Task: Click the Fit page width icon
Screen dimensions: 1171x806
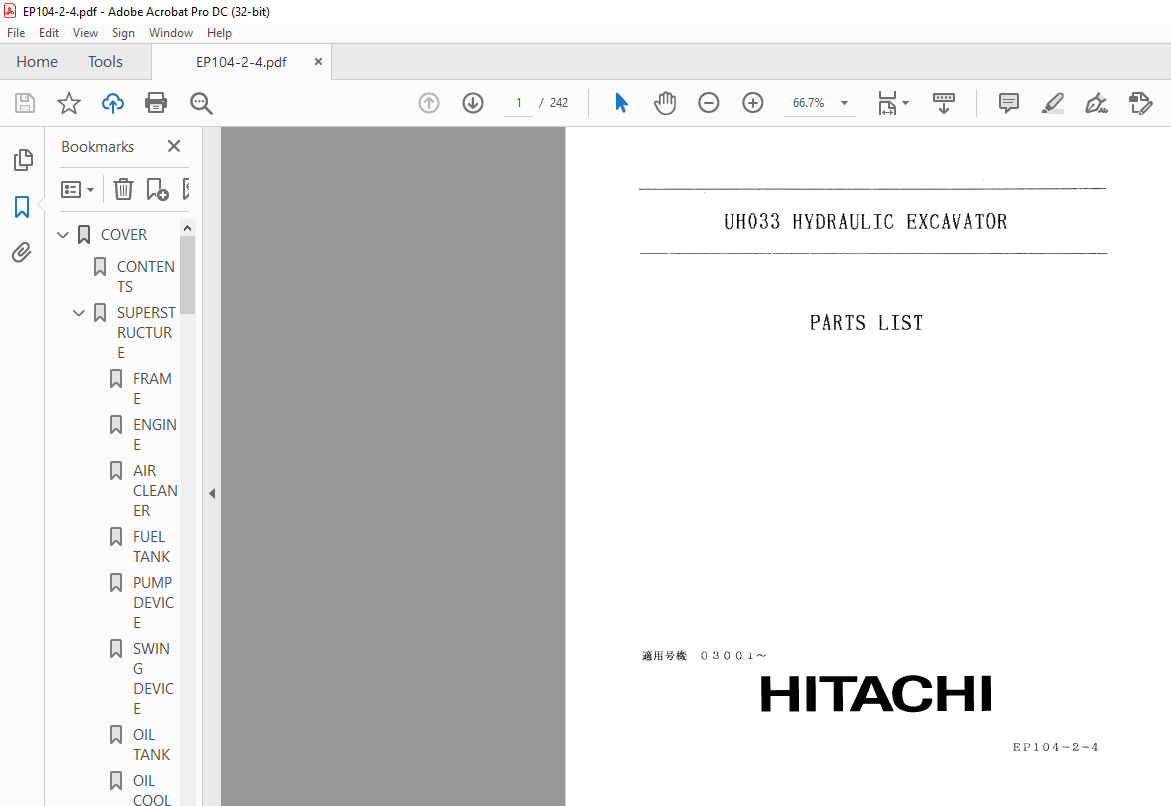Action: click(886, 103)
